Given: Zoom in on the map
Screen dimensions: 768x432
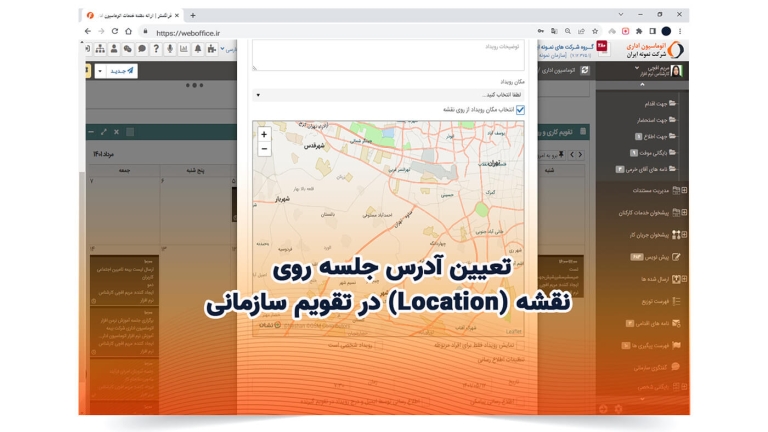Looking at the screenshot, I should [x=264, y=134].
